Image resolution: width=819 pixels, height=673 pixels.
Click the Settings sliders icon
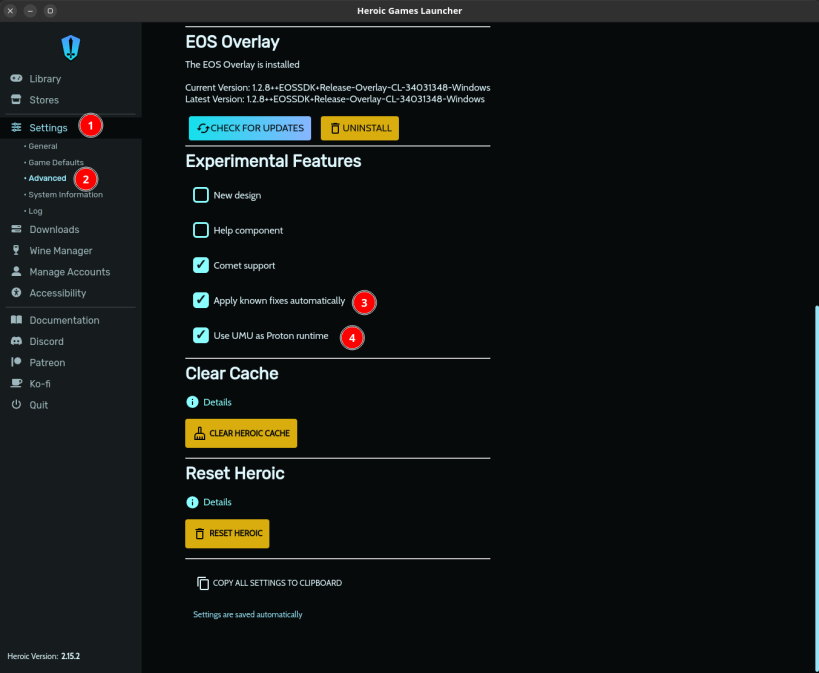click(x=16, y=127)
